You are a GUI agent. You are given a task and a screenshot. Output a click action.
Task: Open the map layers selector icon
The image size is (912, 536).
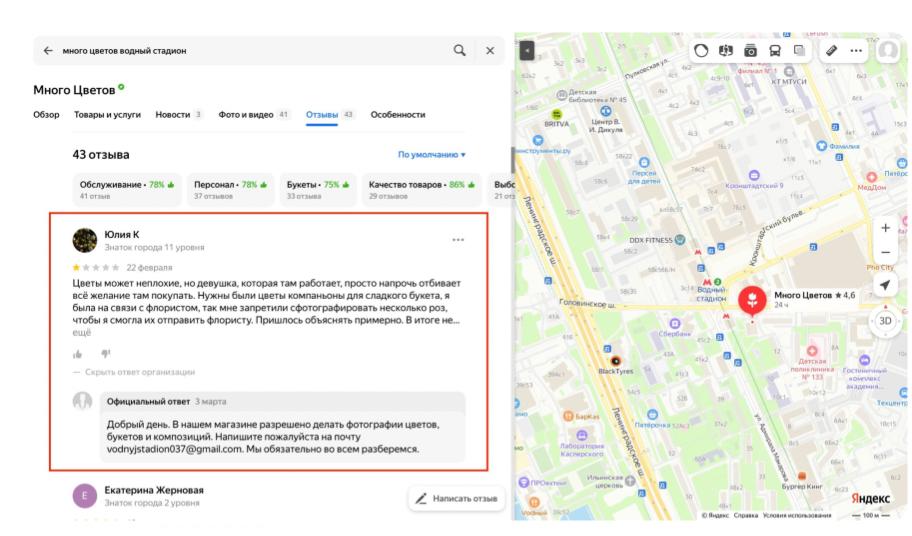point(800,51)
